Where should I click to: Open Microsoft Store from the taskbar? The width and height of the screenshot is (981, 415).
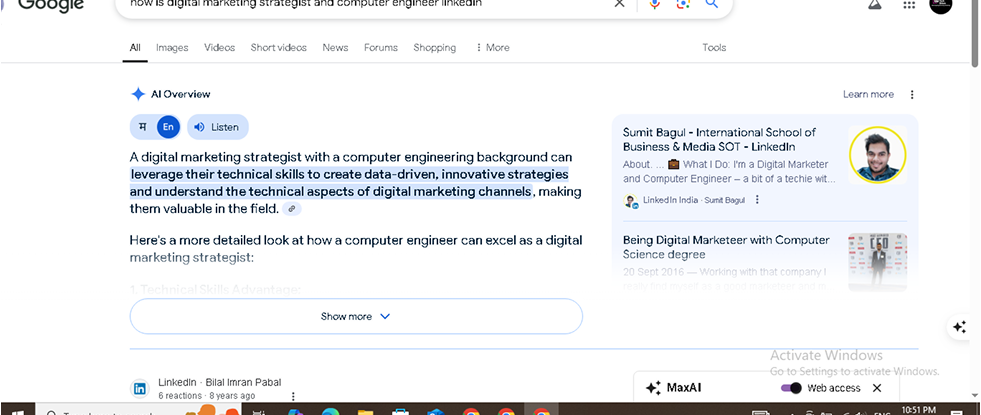[400, 411]
